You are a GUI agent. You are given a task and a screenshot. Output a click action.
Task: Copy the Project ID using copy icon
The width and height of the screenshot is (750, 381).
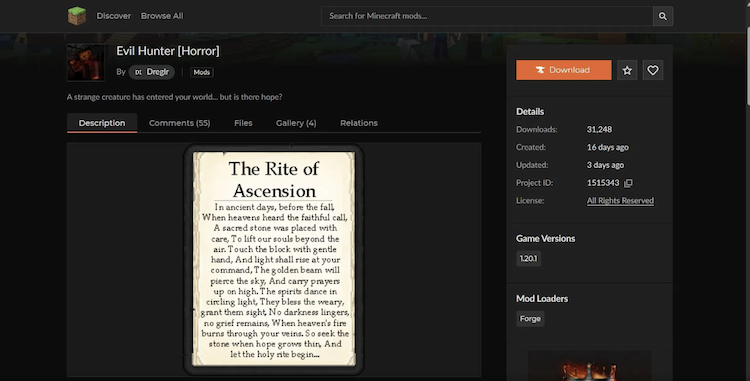[x=629, y=183]
